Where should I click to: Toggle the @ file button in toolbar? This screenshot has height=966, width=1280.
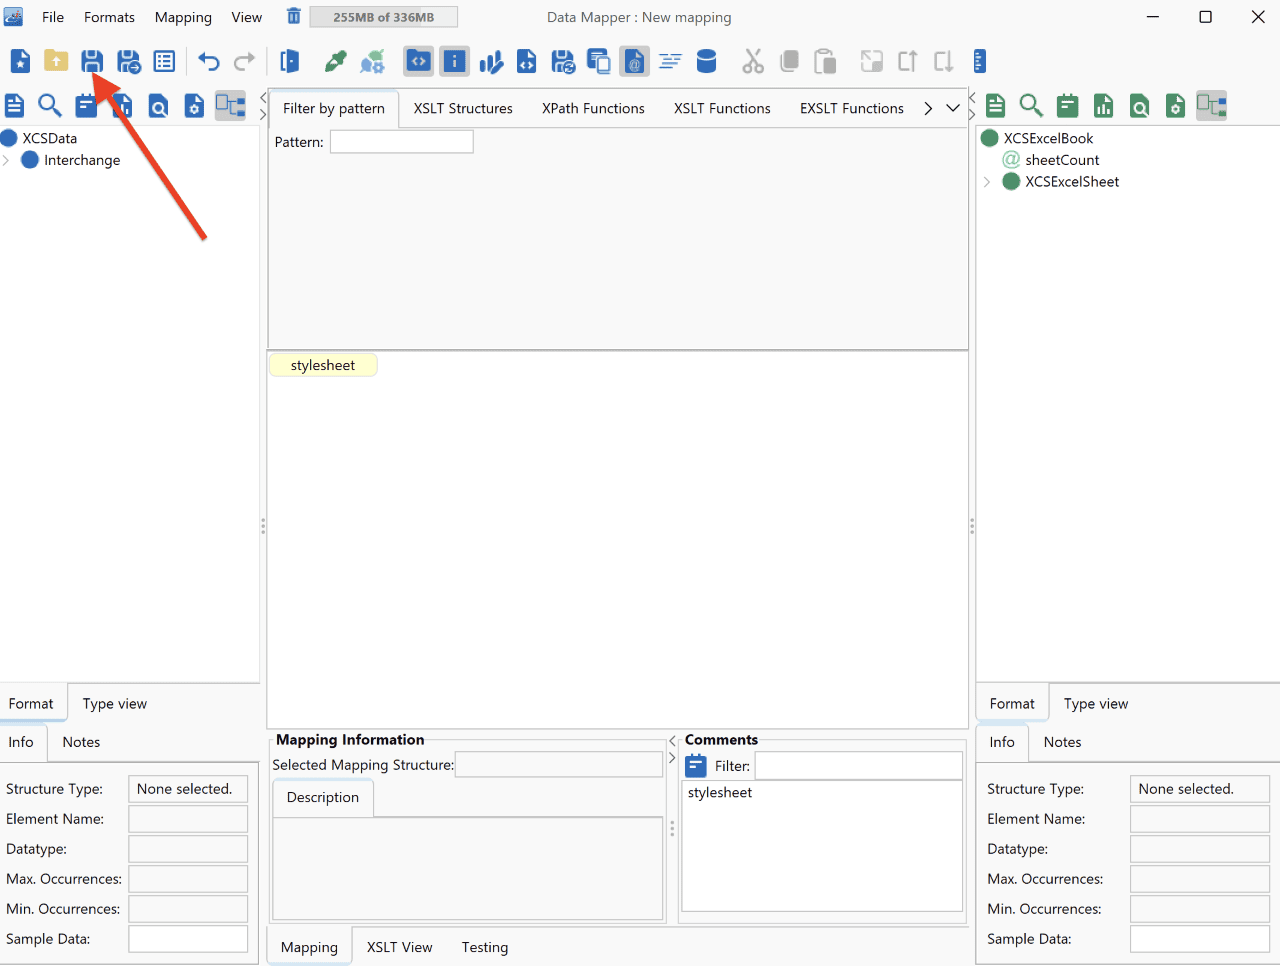point(634,61)
